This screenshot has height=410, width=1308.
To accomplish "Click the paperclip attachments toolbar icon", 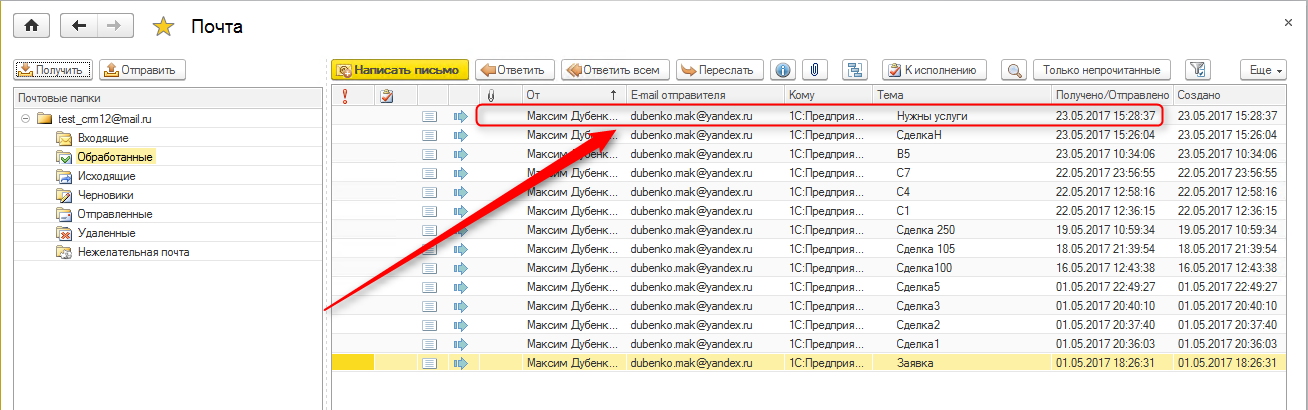I will tap(816, 70).
